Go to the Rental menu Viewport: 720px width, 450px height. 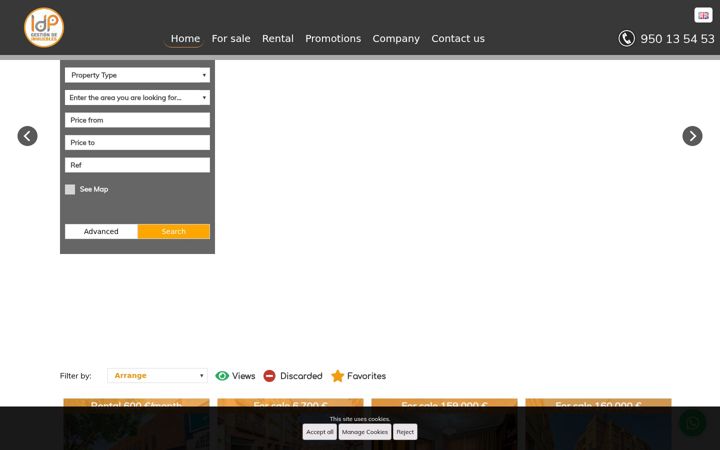click(278, 39)
